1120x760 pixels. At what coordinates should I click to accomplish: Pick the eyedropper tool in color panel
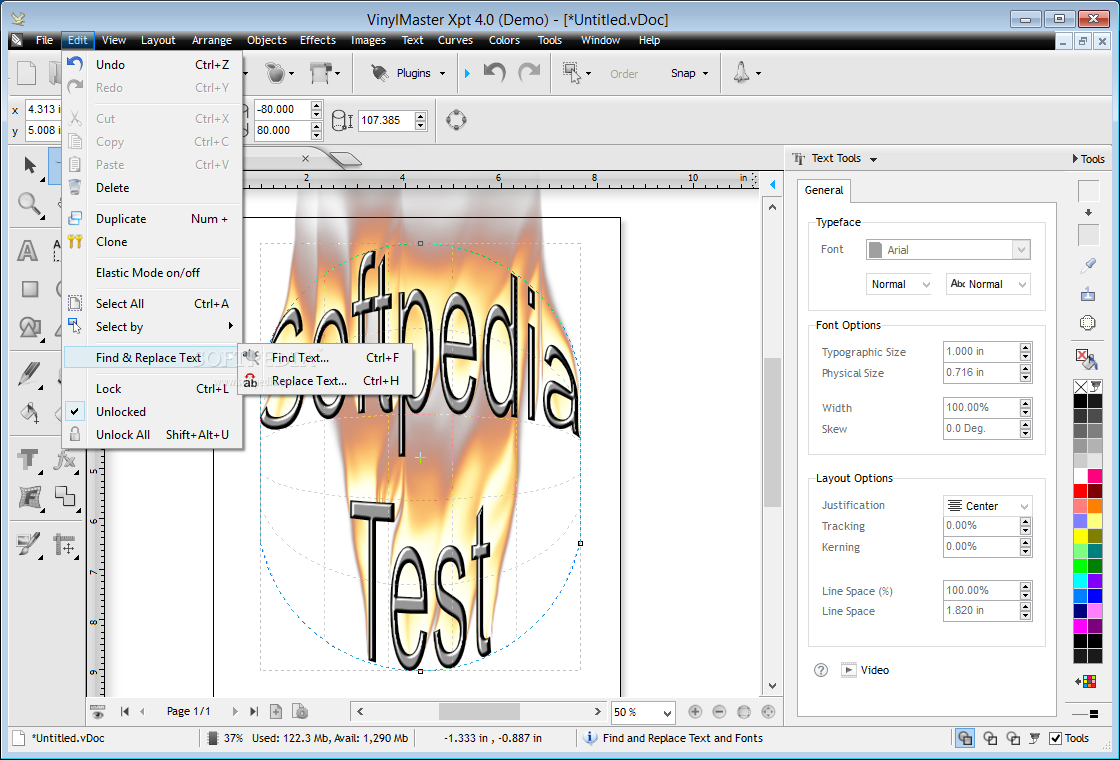coord(1088,266)
